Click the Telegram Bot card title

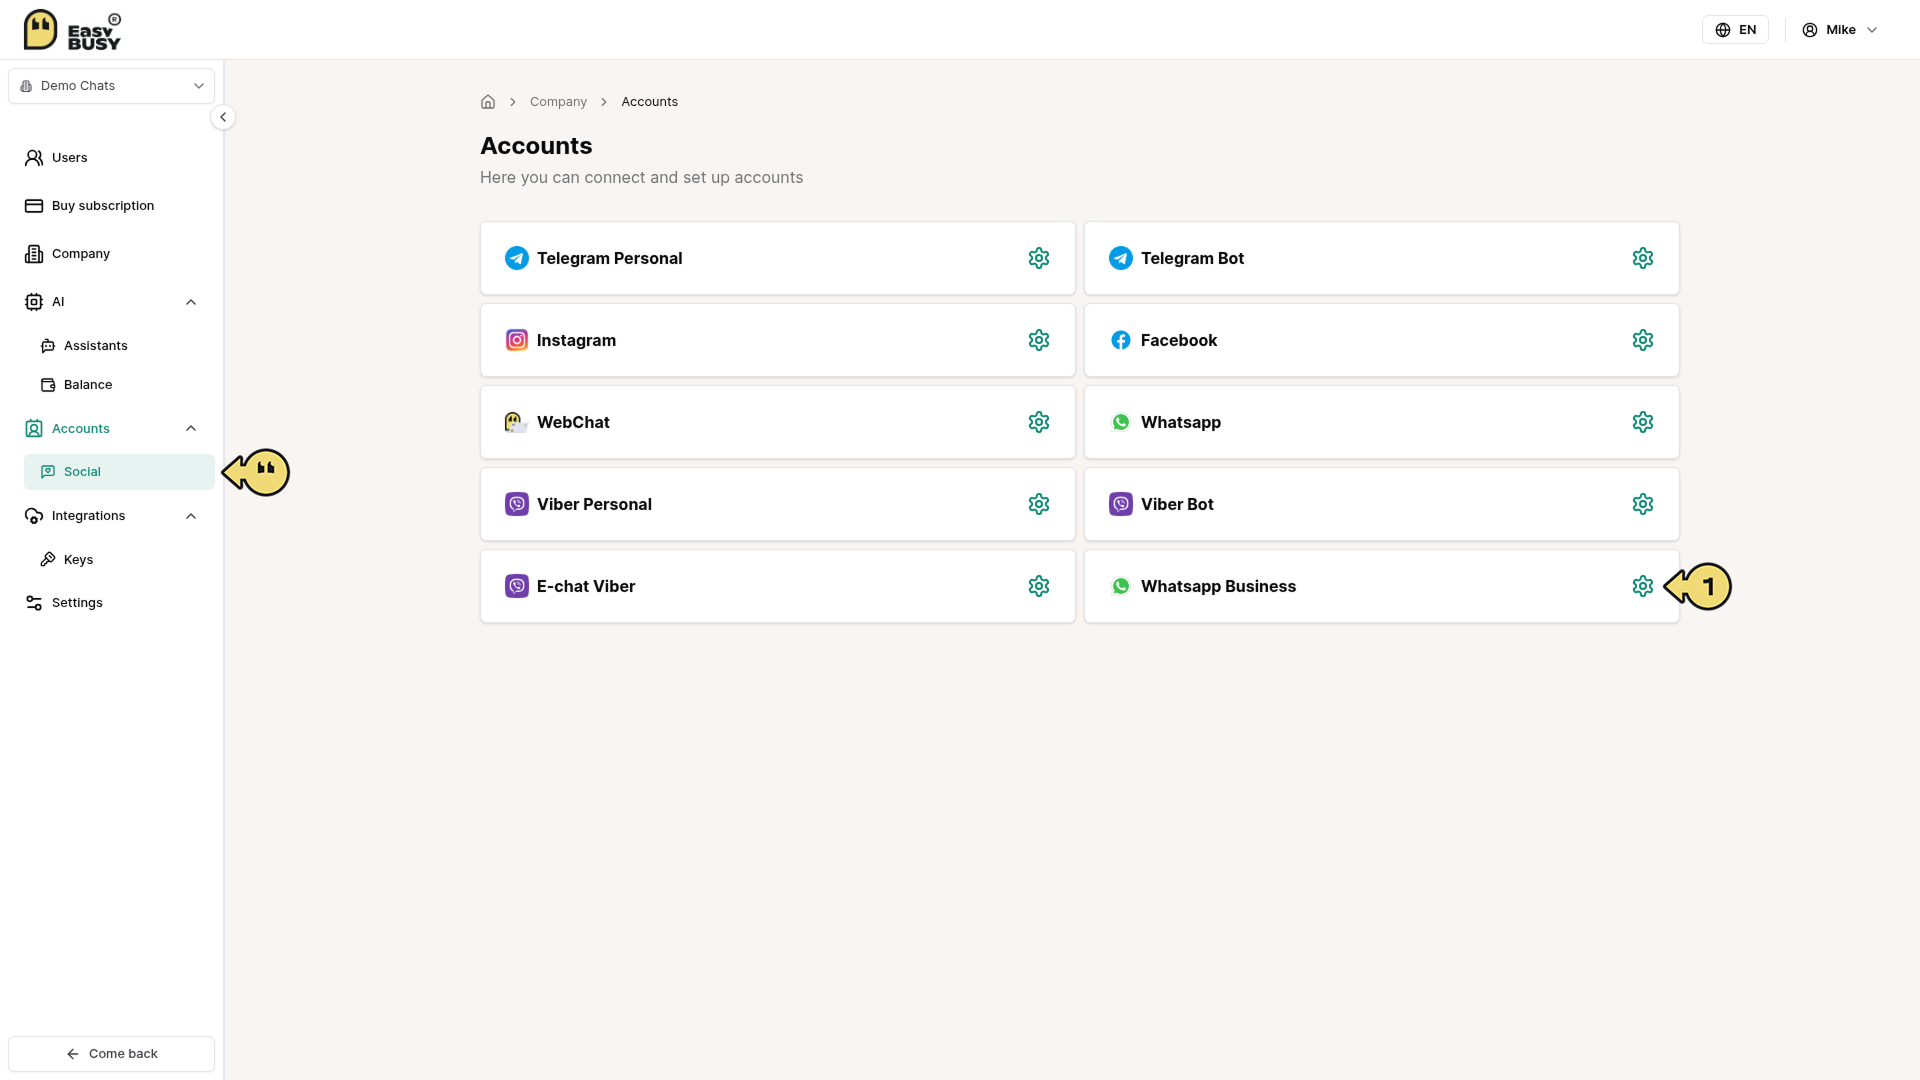1192,258
